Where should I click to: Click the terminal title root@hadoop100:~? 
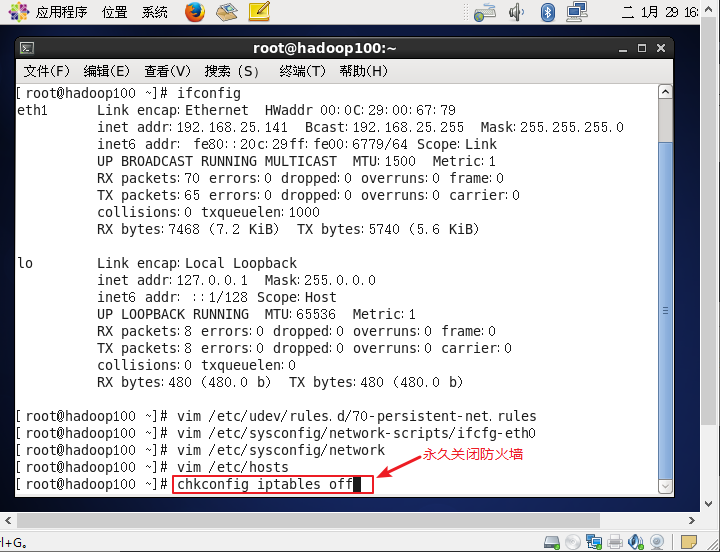pyautogui.click(x=325, y=48)
